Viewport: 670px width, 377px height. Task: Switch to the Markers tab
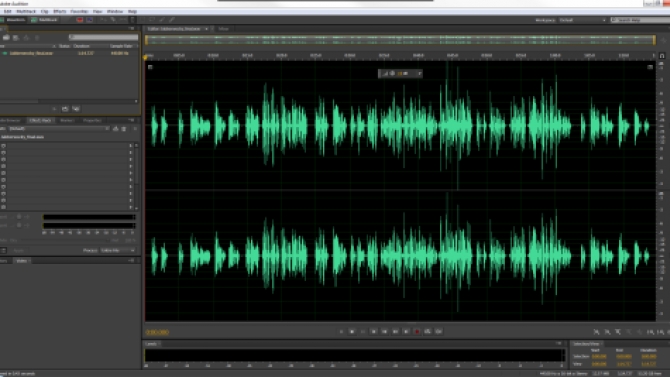67,121
